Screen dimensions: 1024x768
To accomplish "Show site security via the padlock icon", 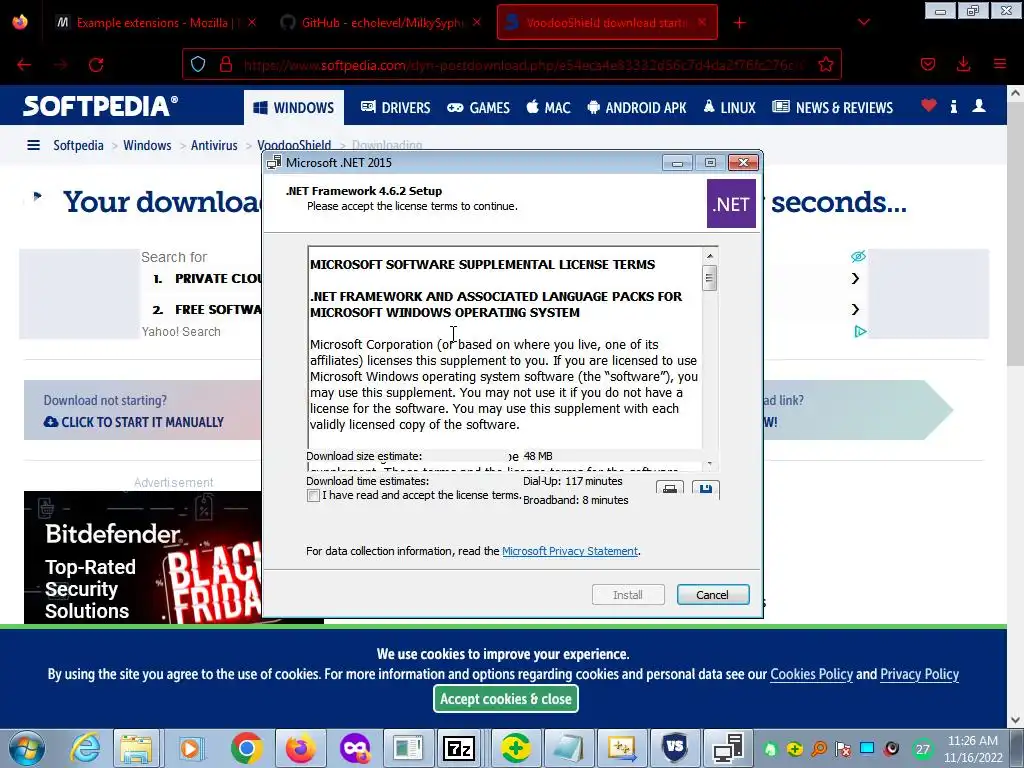I will [226, 64].
